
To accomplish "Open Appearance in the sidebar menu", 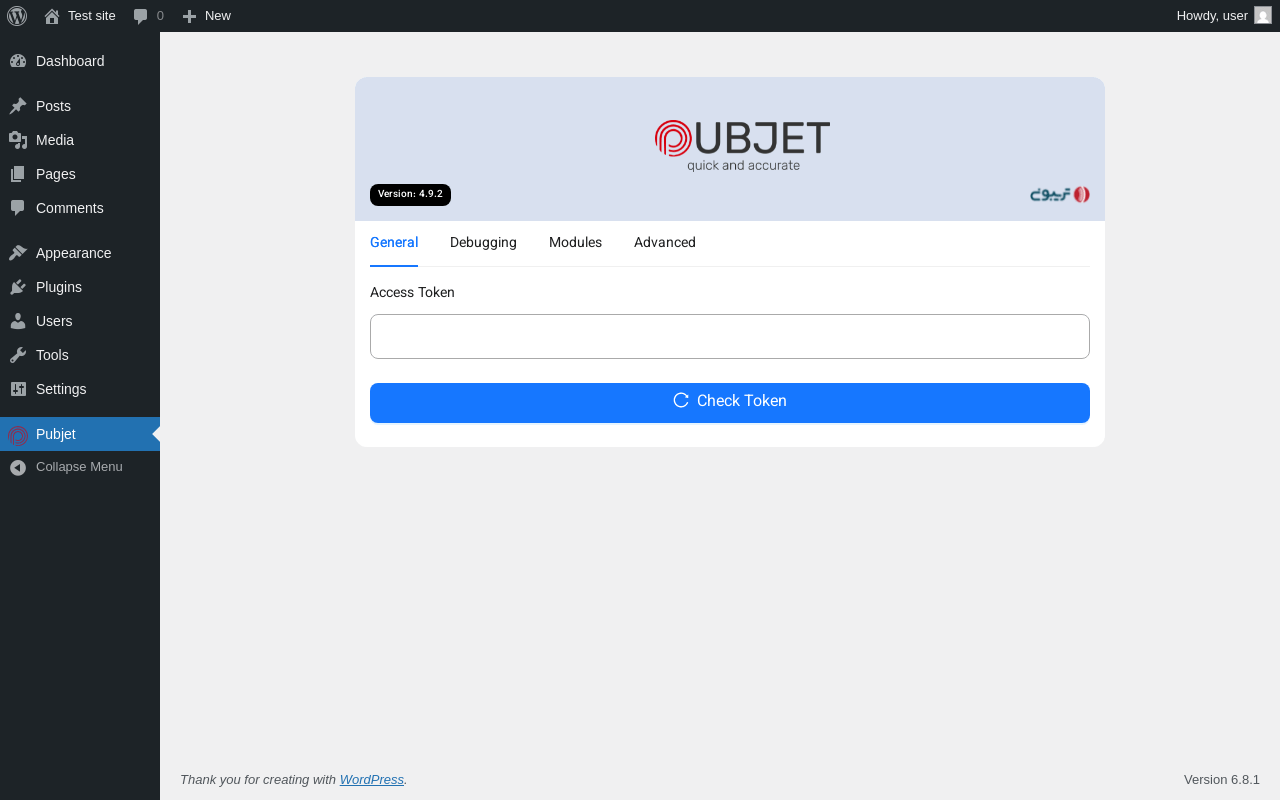I will (80, 253).
